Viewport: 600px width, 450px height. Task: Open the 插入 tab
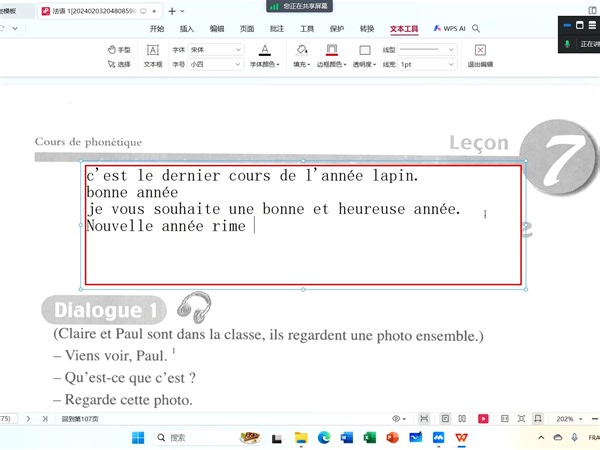(187, 29)
